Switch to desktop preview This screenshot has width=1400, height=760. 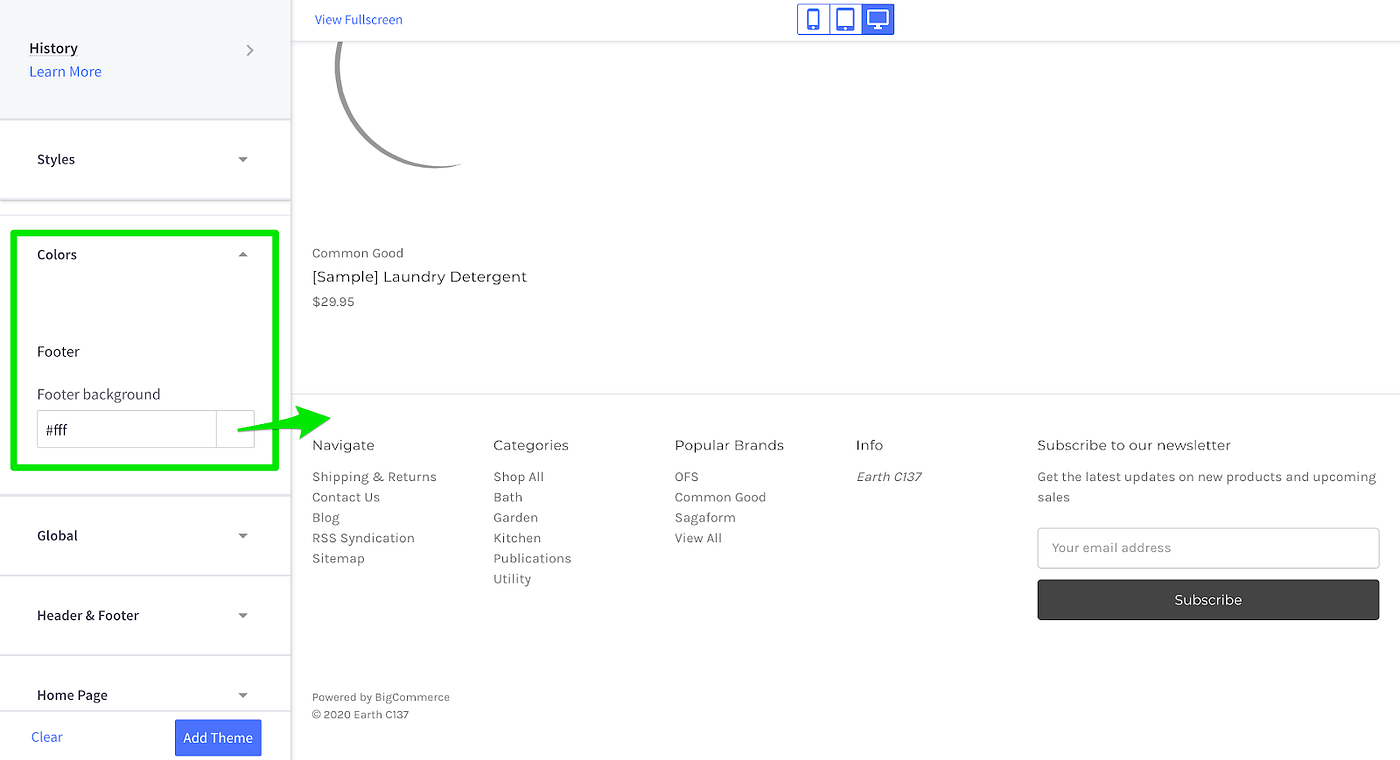(x=878, y=19)
